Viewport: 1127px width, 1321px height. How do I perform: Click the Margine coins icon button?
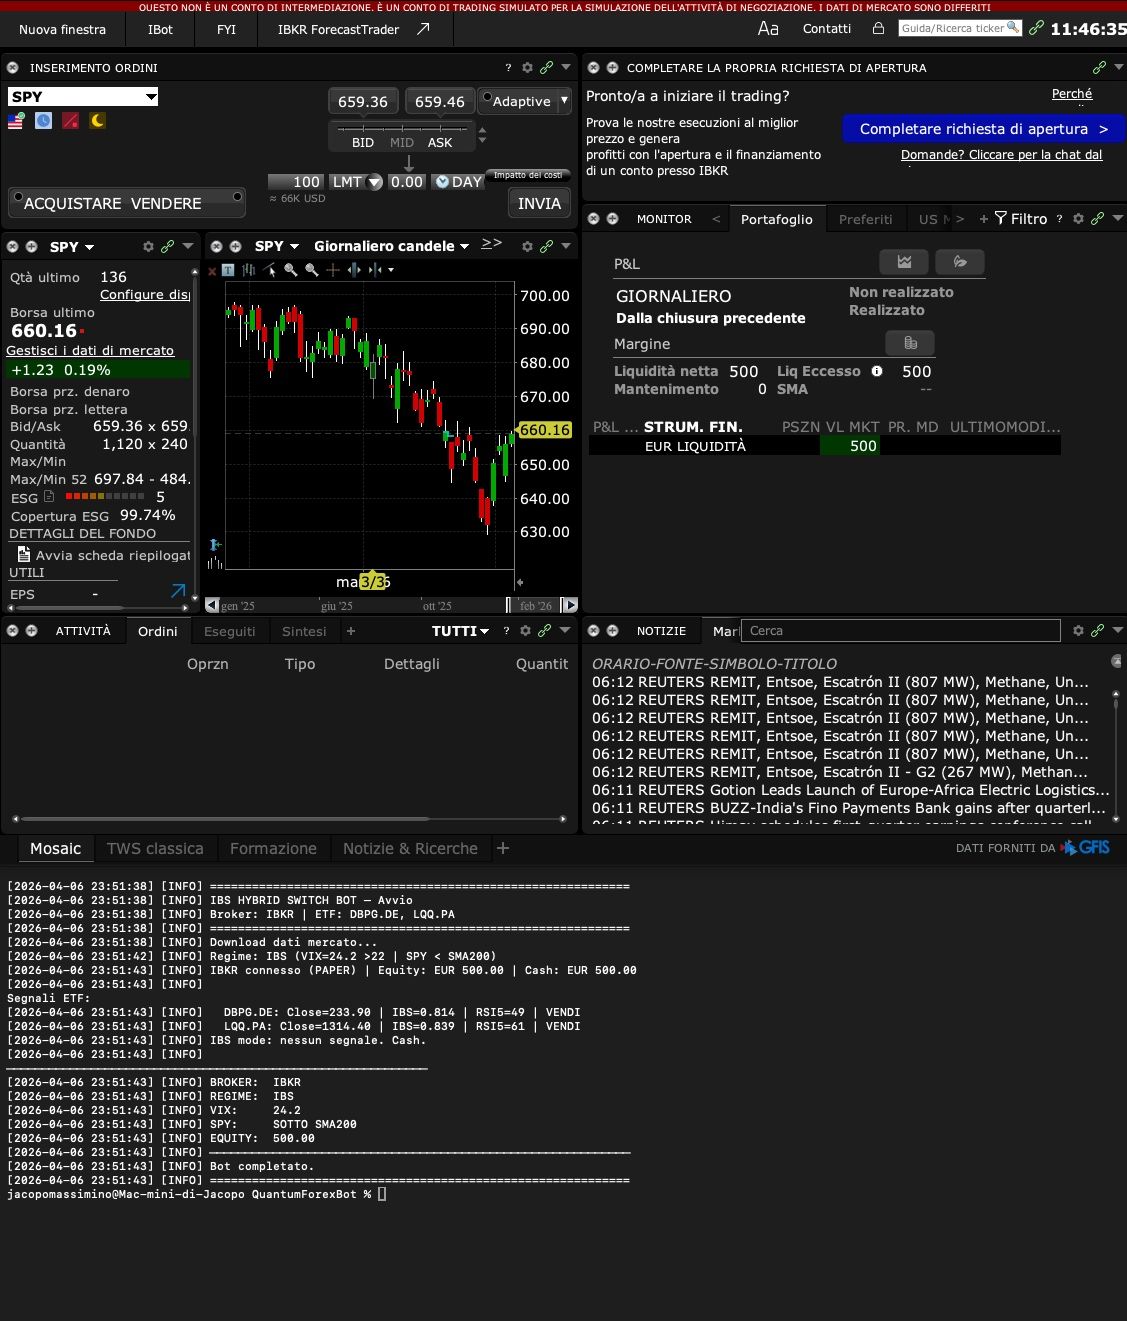(910, 343)
